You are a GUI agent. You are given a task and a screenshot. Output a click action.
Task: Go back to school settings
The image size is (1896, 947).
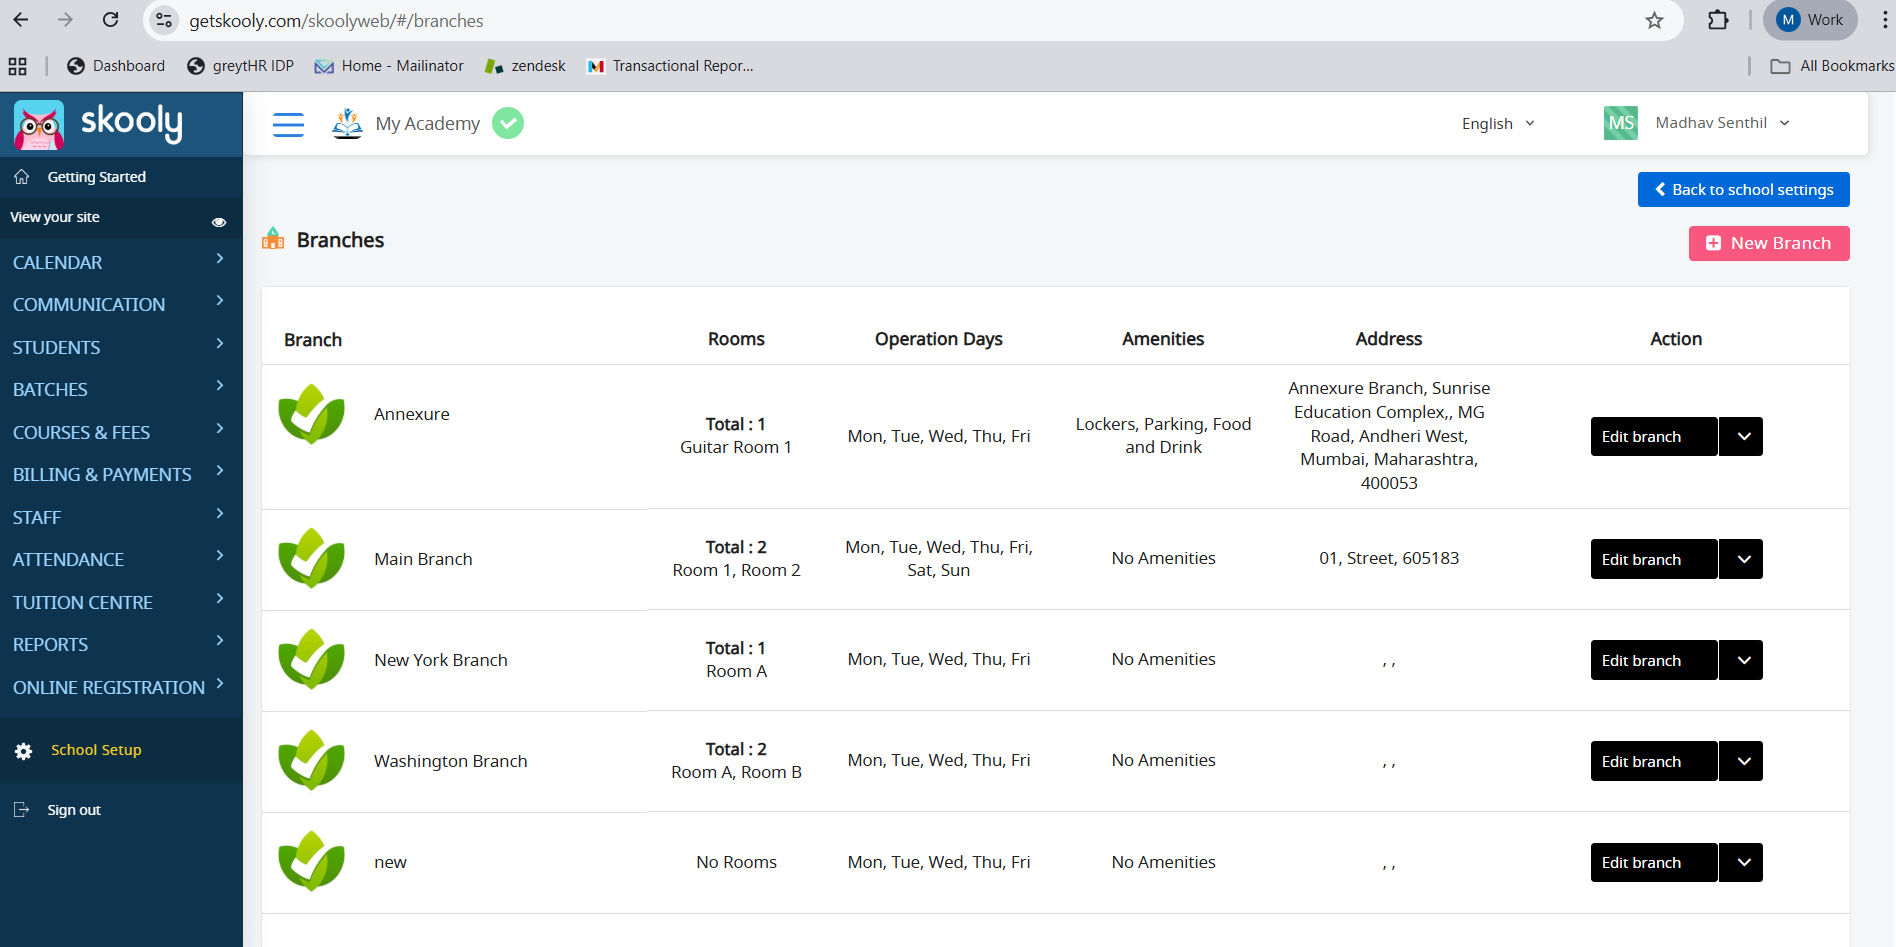[x=1743, y=190]
